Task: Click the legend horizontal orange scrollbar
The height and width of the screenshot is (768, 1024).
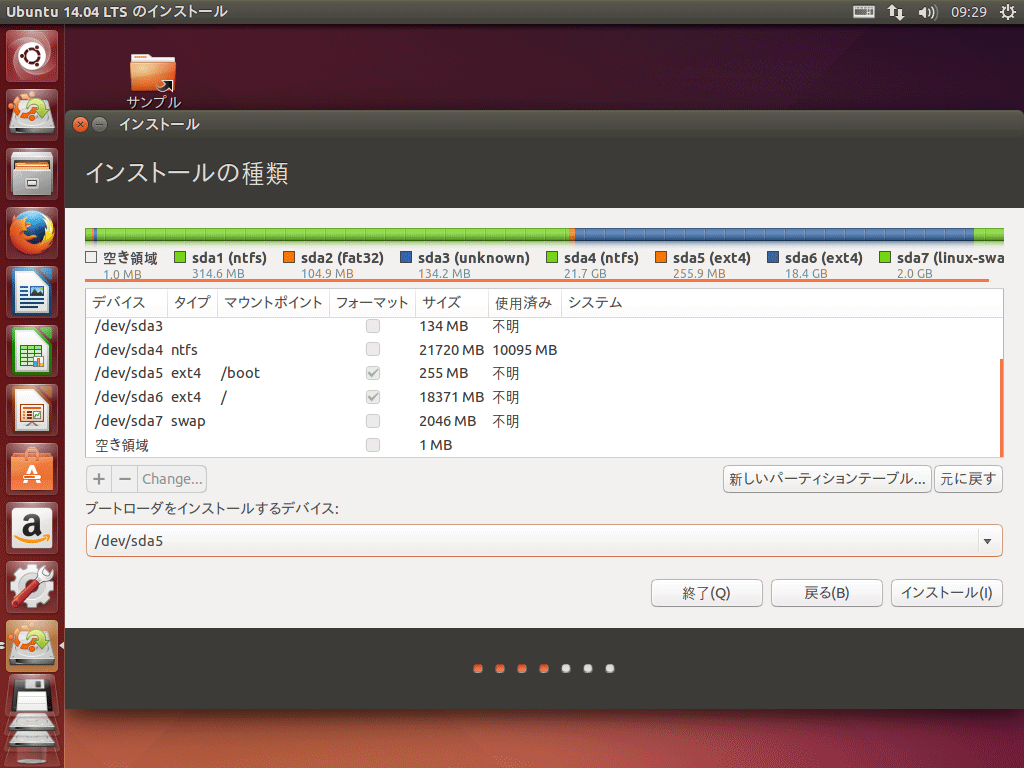Action: pos(537,281)
